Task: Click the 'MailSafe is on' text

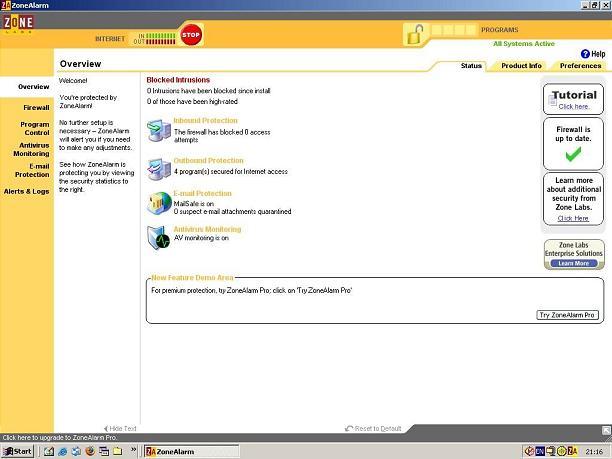Action: [194, 203]
